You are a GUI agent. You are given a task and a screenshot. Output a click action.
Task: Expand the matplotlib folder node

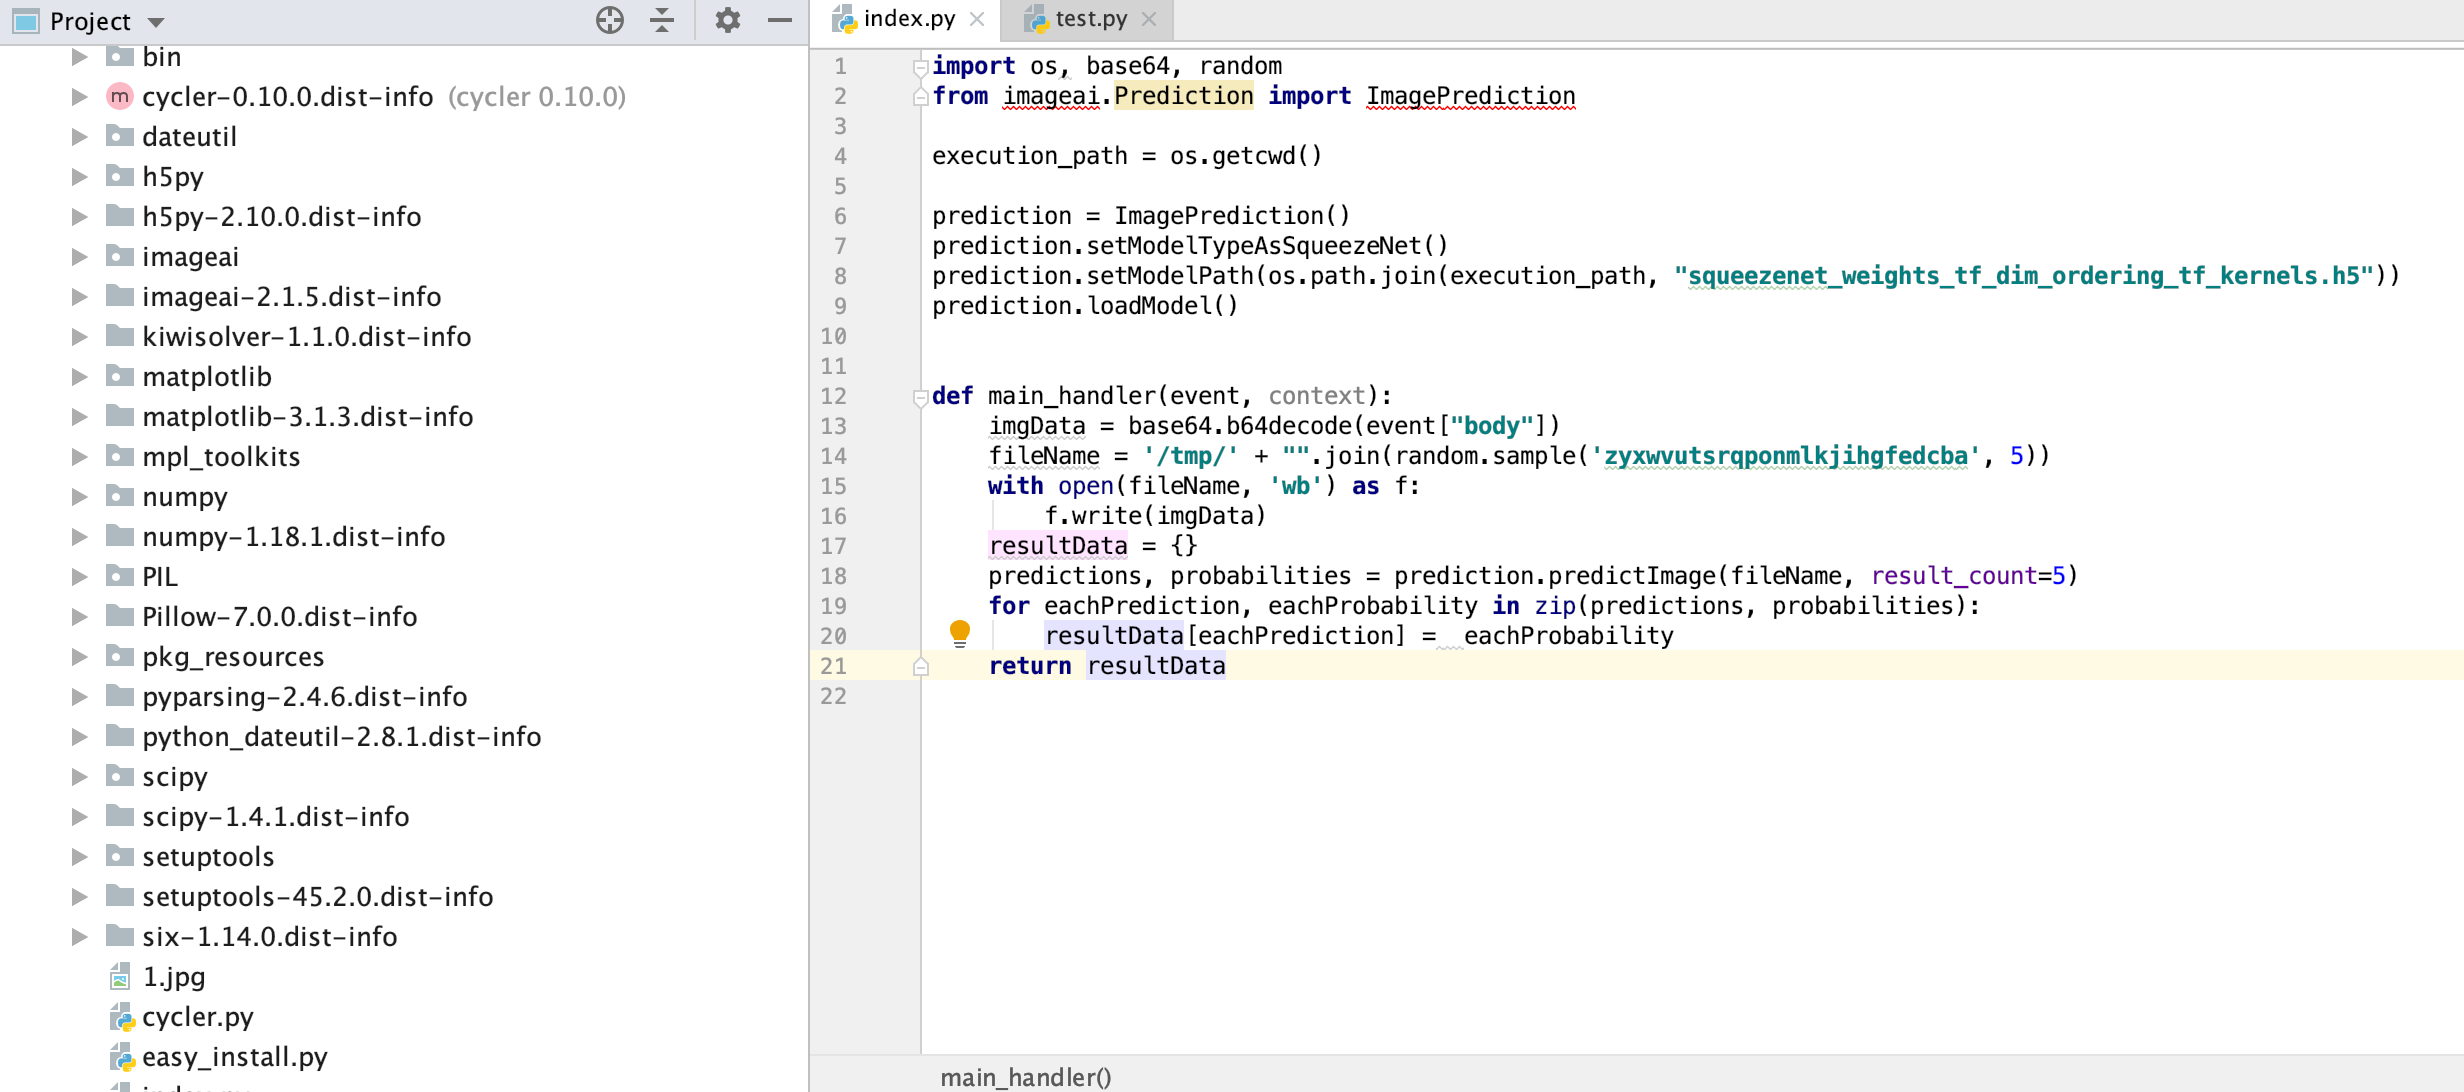(80, 377)
